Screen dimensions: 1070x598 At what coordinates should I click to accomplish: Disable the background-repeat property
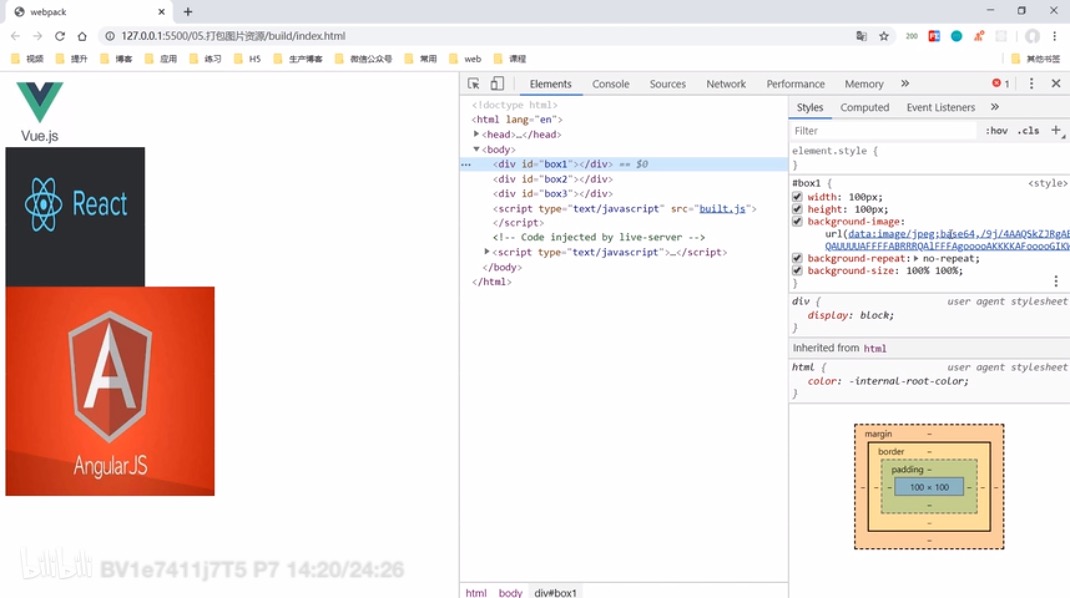coord(797,258)
